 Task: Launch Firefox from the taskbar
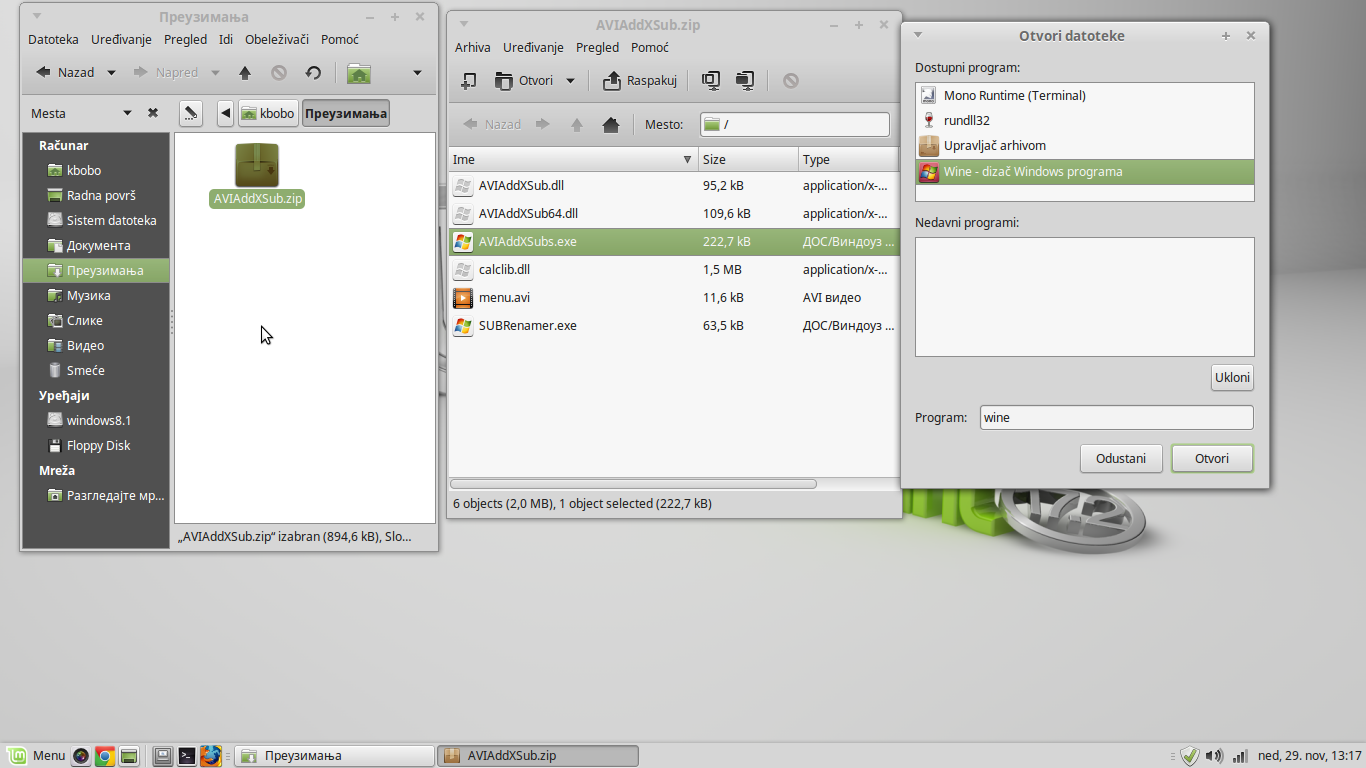click(x=210, y=756)
